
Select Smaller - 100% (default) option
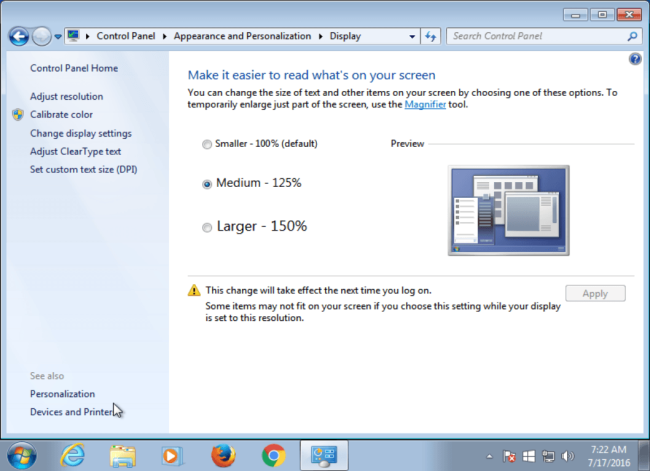pyautogui.click(x=260, y=144)
